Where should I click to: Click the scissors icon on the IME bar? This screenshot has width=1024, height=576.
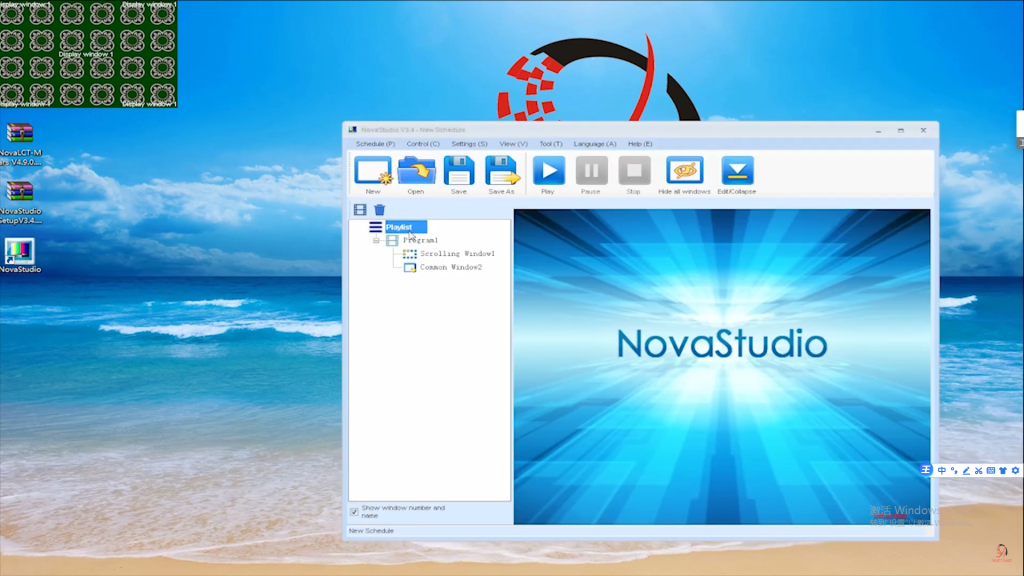click(978, 470)
